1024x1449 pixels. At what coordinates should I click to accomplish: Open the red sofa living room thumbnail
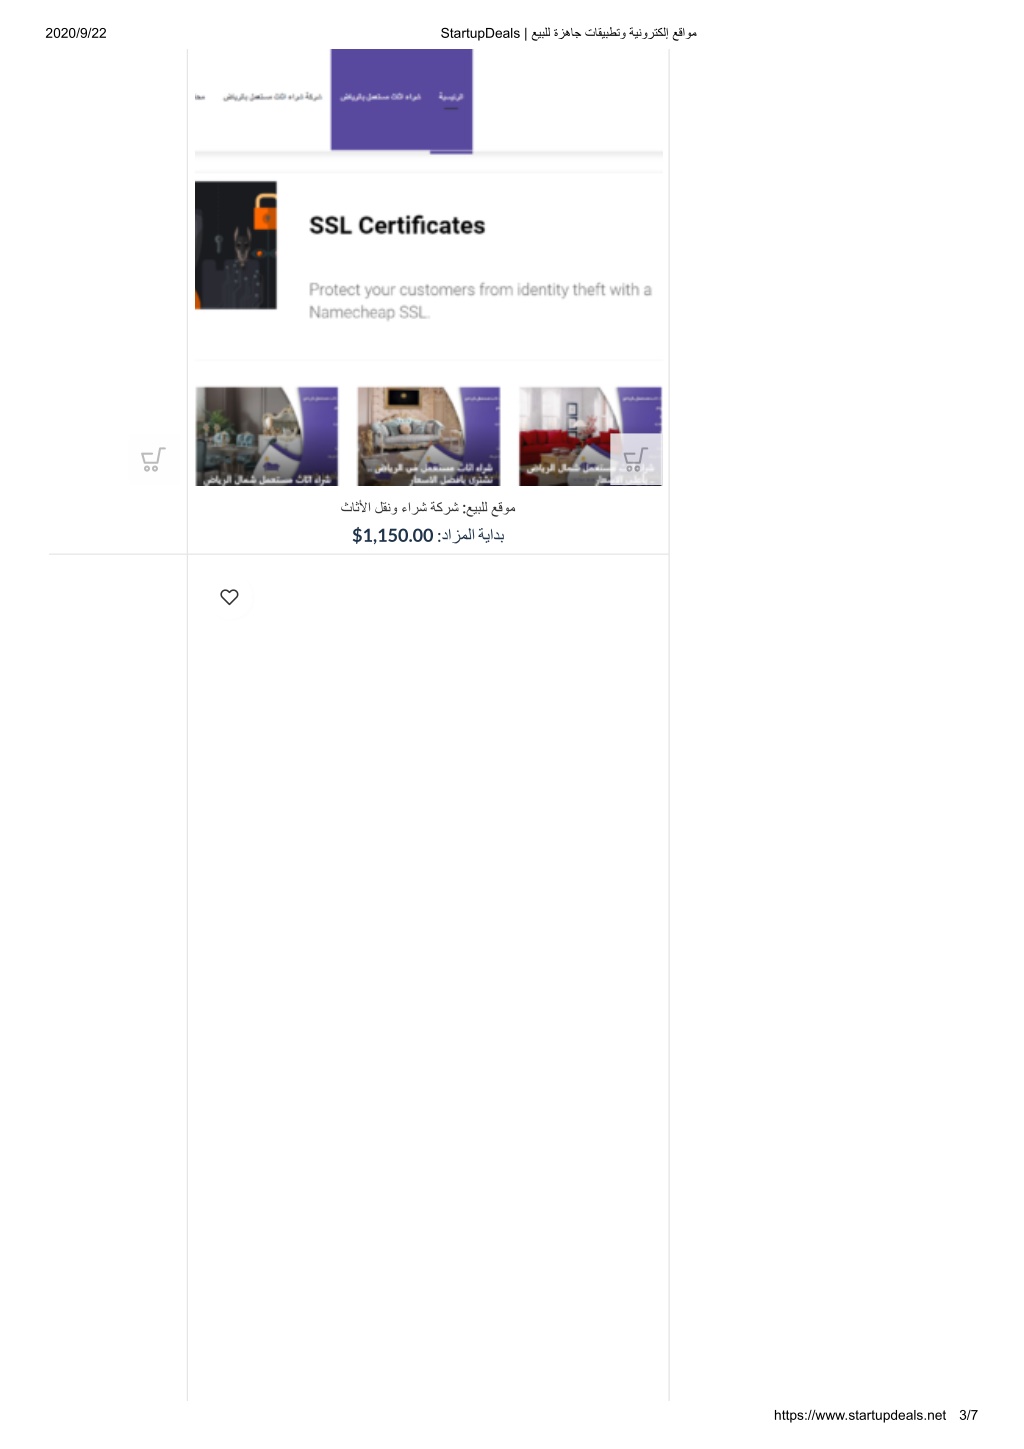[x=590, y=437]
